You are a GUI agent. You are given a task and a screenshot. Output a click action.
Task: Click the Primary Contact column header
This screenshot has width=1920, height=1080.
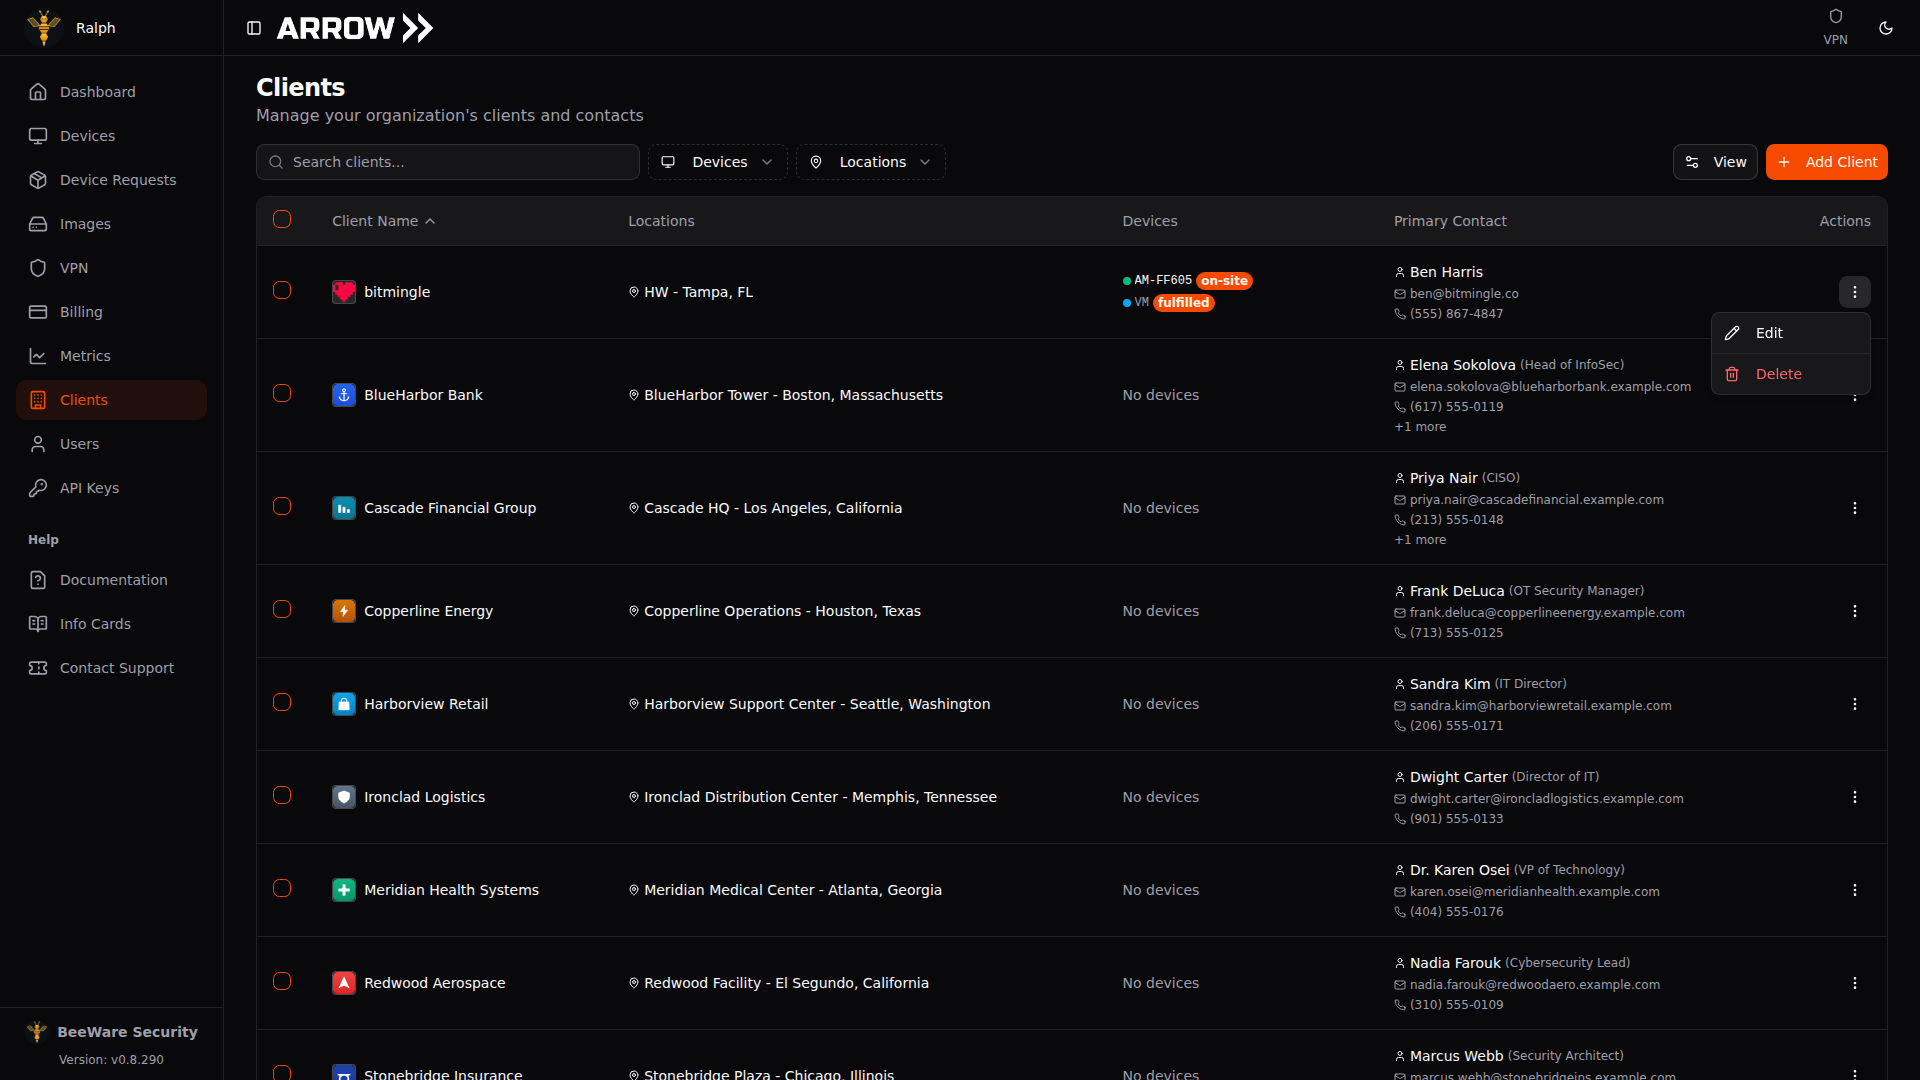coord(1450,221)
